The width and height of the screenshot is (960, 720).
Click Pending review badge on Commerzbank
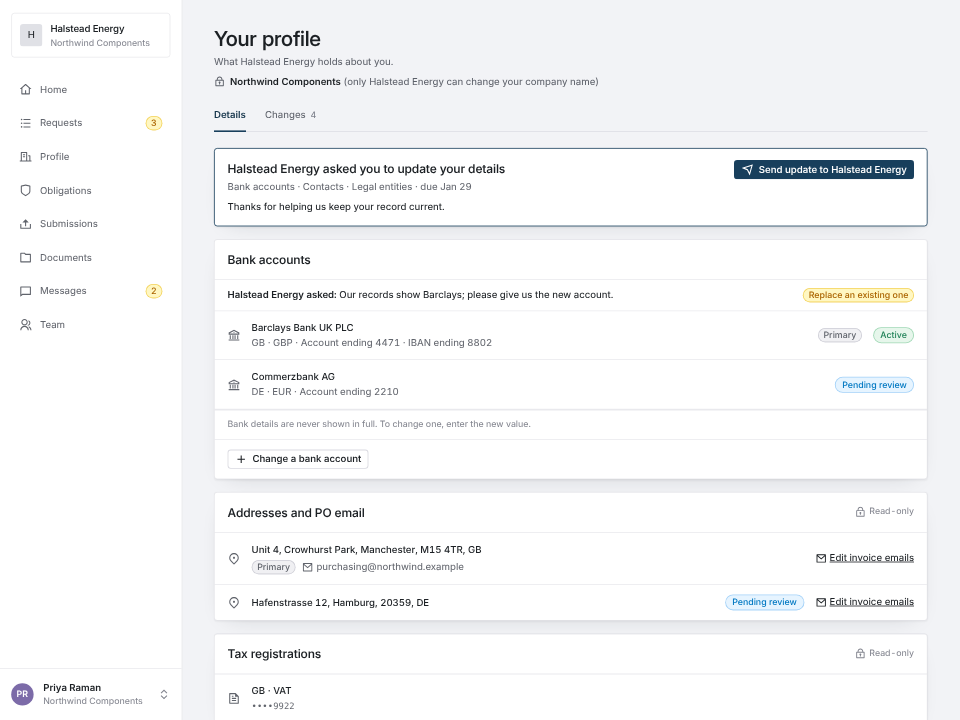pyautogui.click(x=874, y=385)
